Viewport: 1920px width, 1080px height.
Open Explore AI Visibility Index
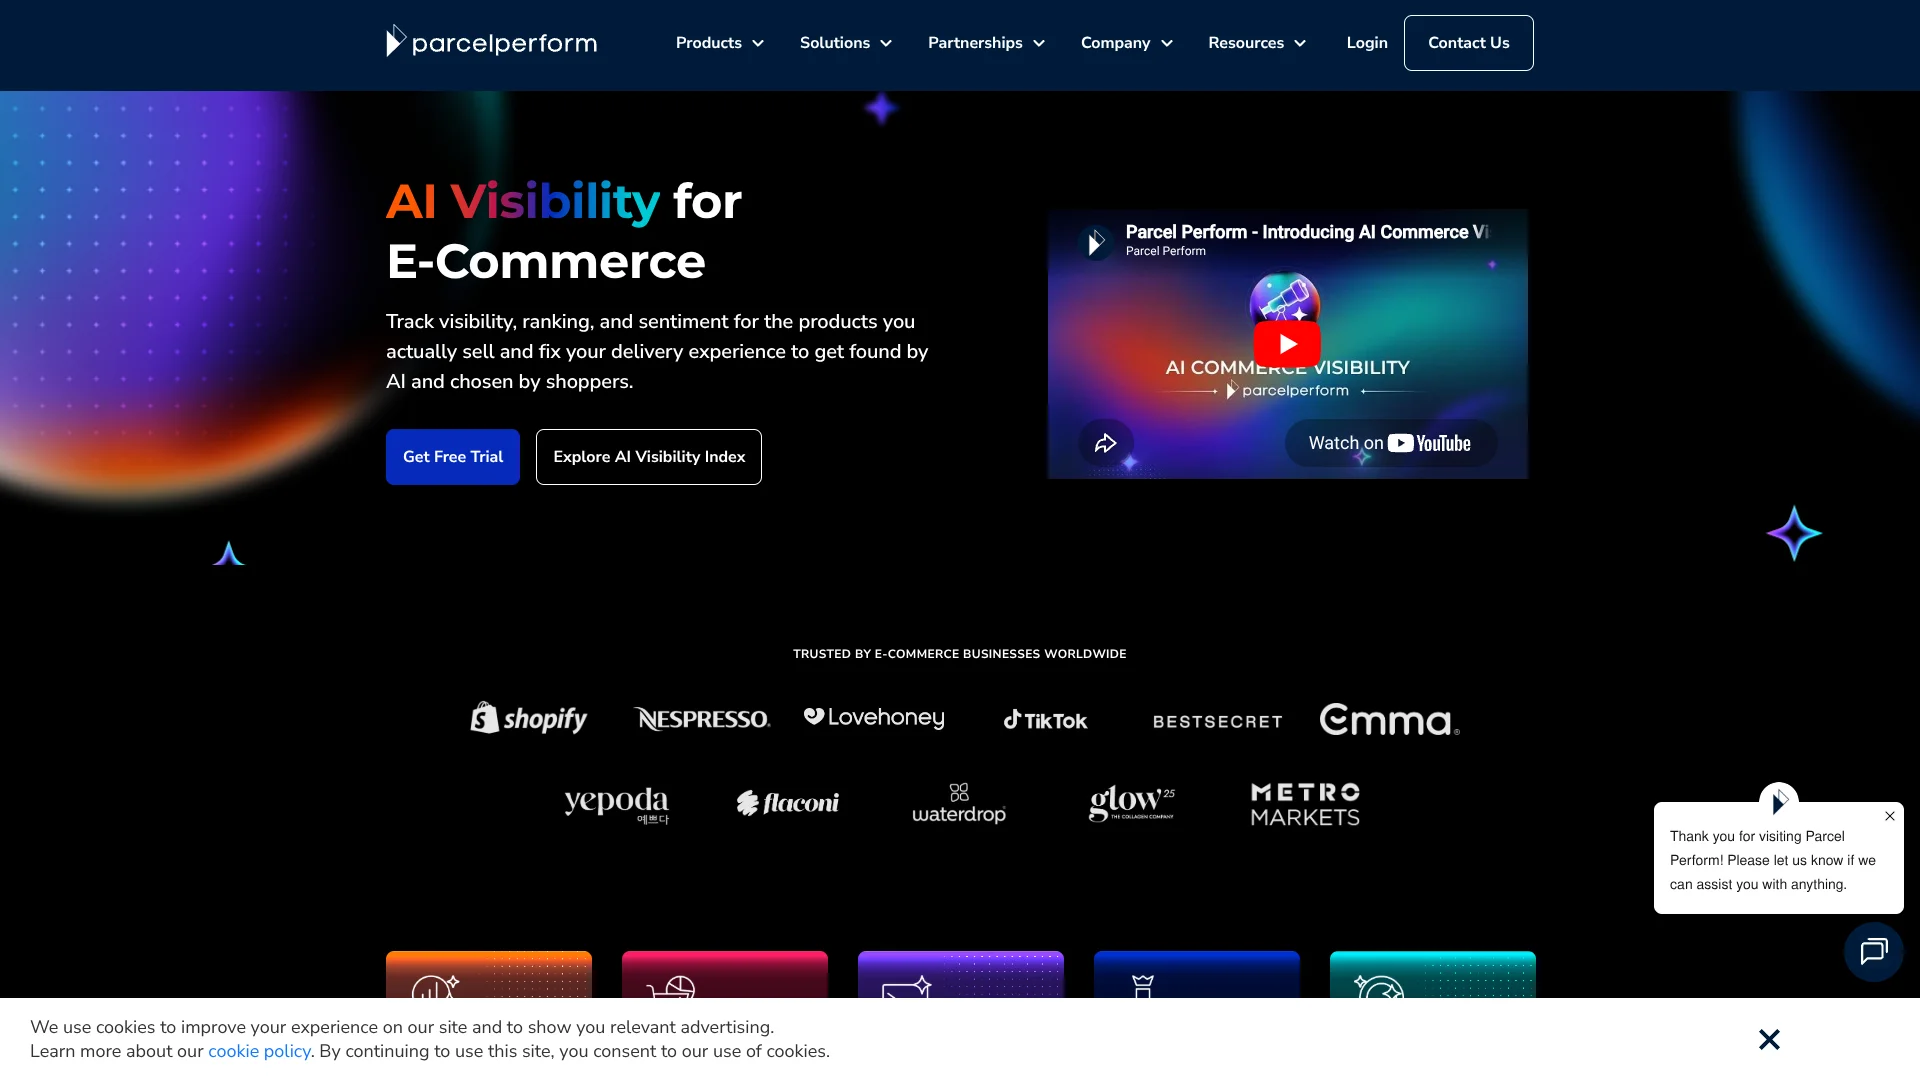tap(649, 457)
